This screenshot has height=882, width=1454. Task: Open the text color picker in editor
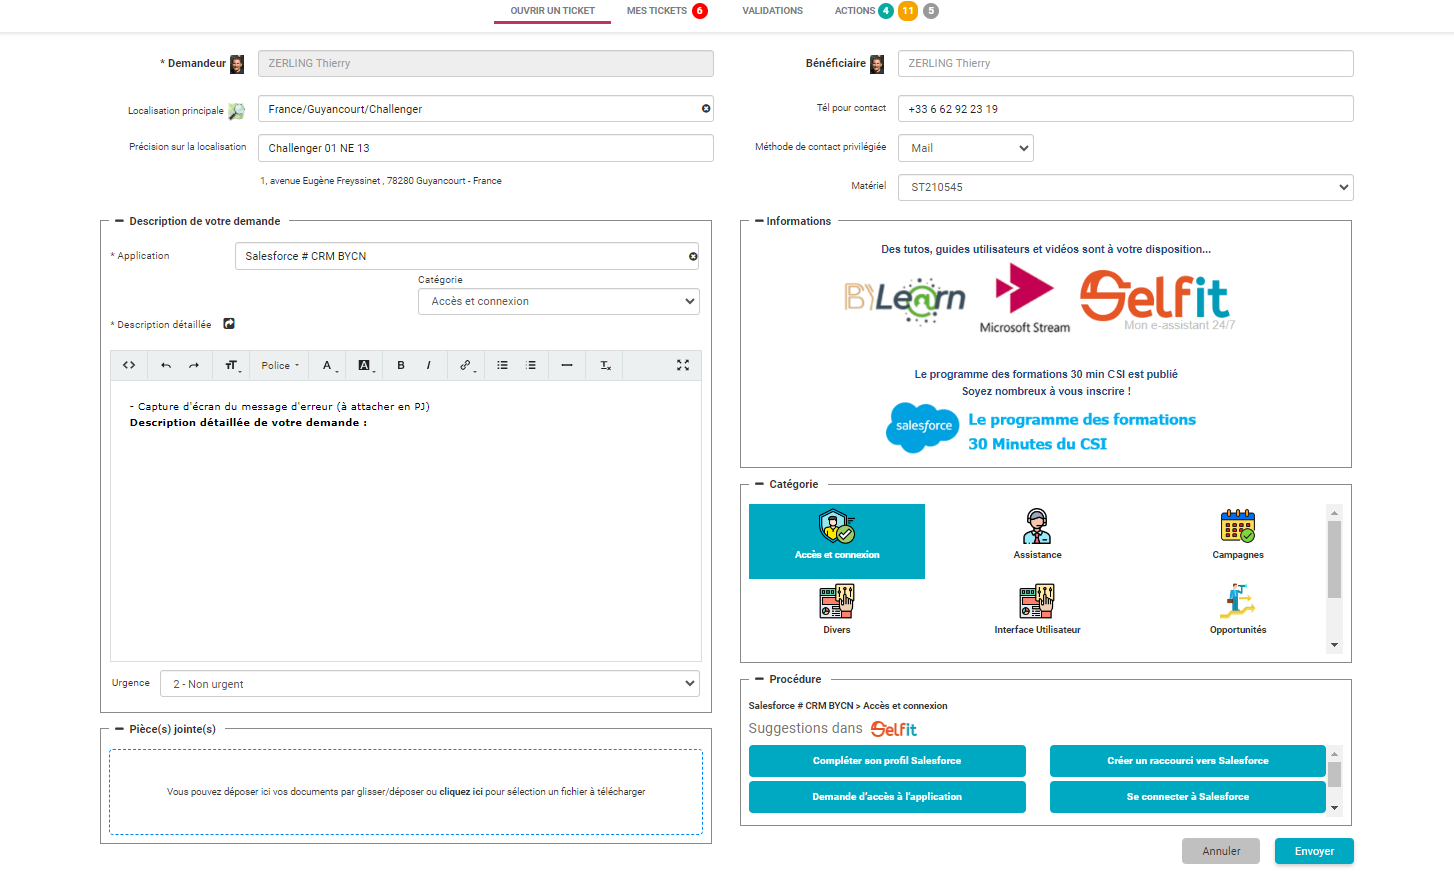pos(328,366)
